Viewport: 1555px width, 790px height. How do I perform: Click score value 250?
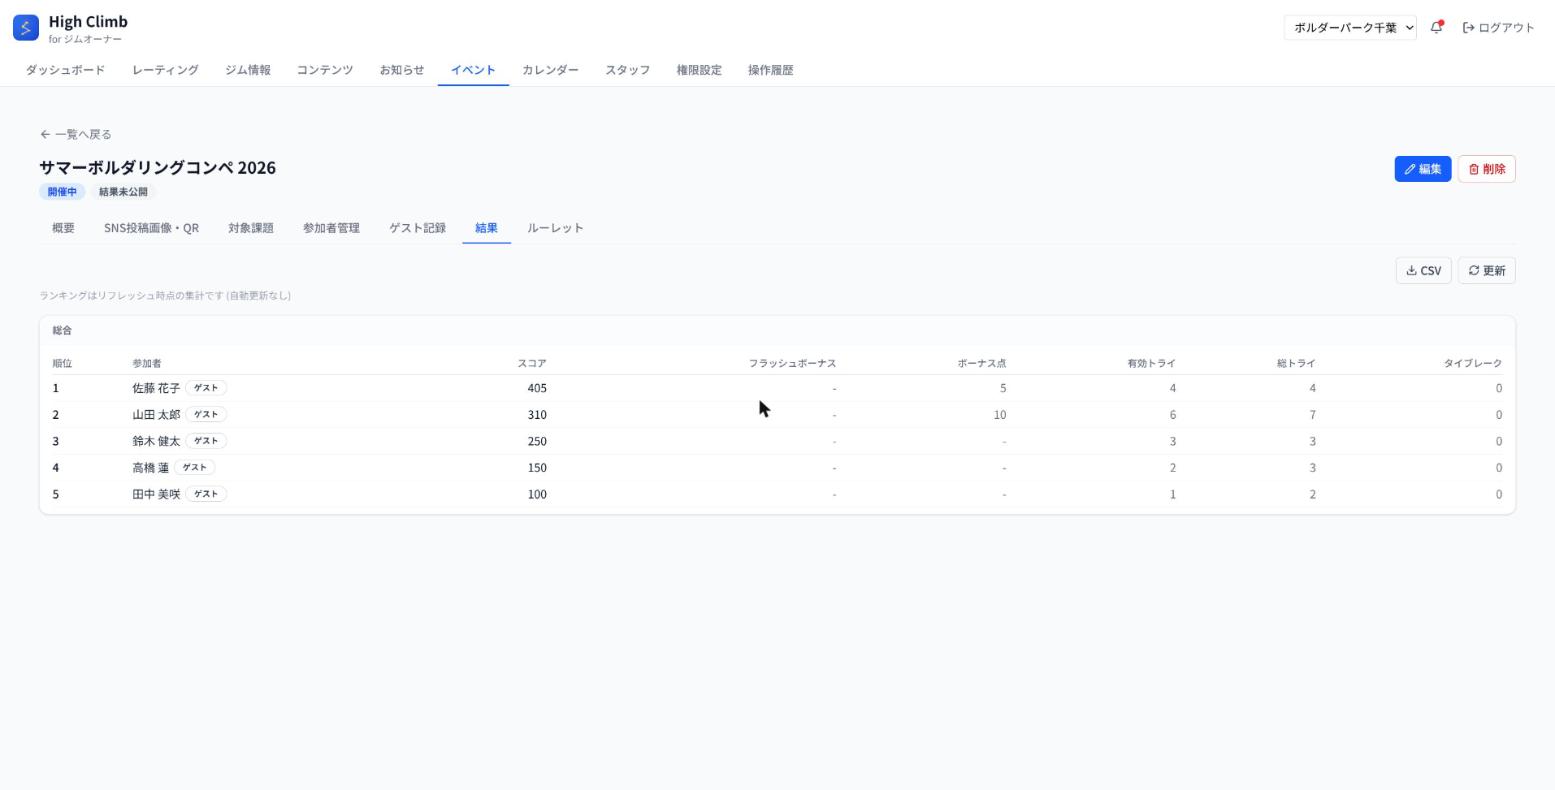click(537, 441)
